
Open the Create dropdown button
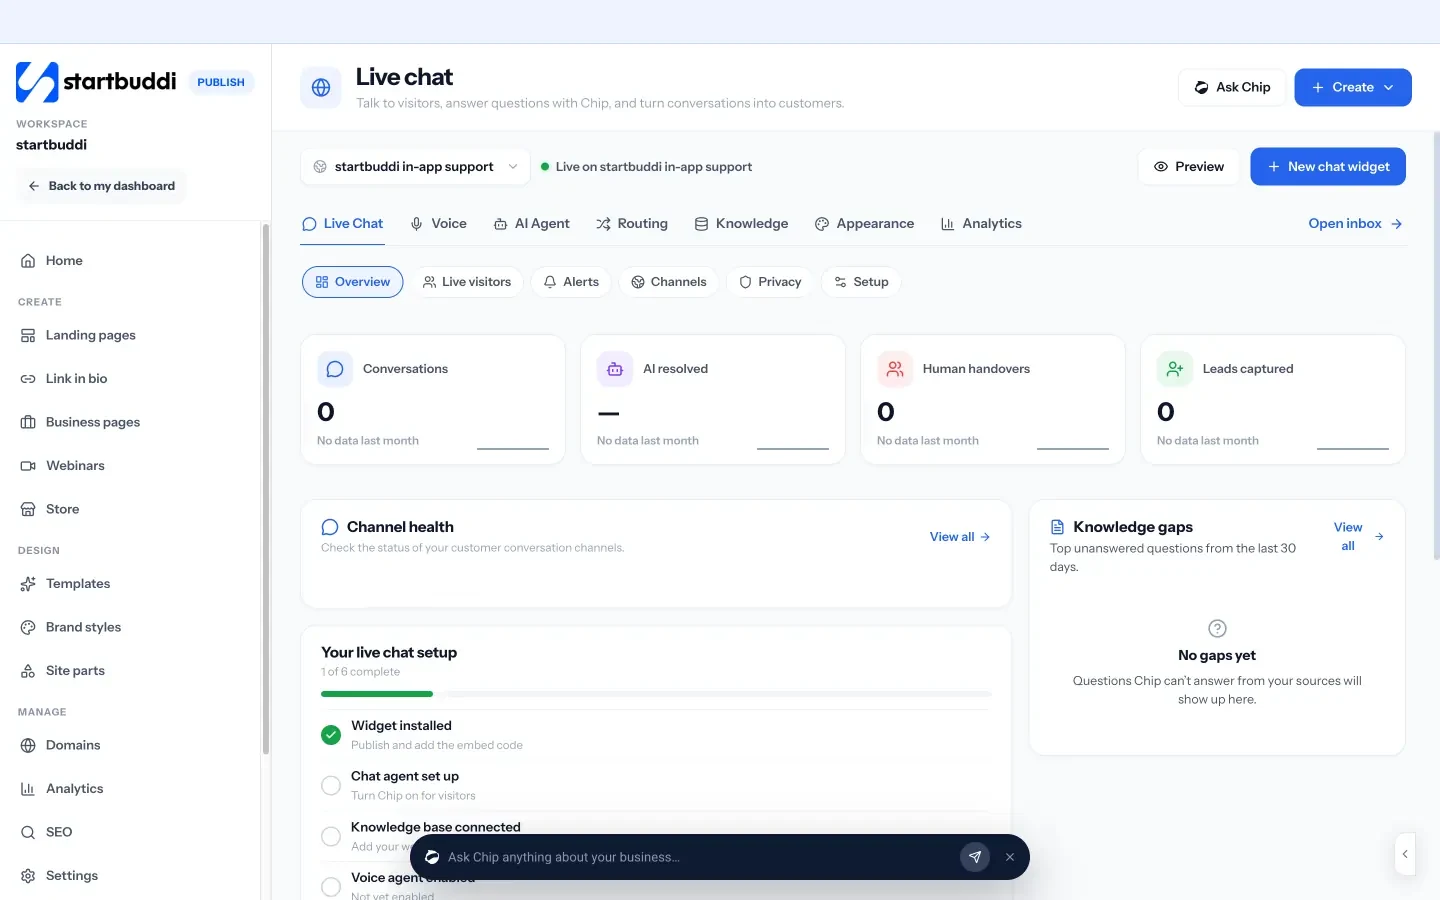click(x=1353, y=87)
